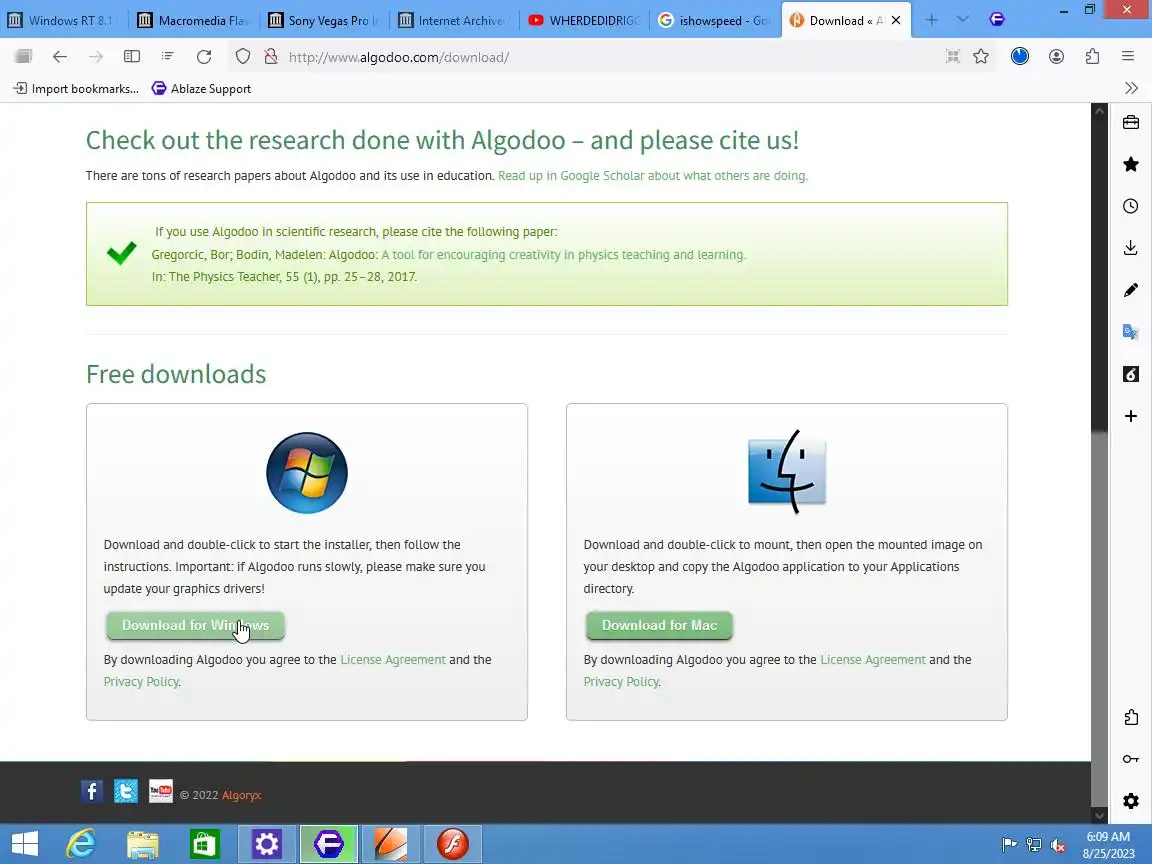Click the screenshot capture icon in address bar
Viewport: 1152px width, 864px height.
(x=953, y=57)
